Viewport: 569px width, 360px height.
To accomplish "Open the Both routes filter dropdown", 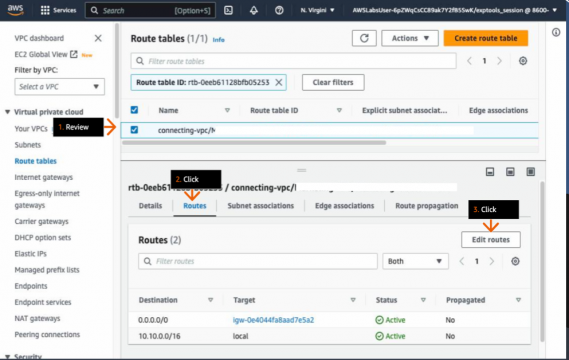I will [x=415, y=261].
